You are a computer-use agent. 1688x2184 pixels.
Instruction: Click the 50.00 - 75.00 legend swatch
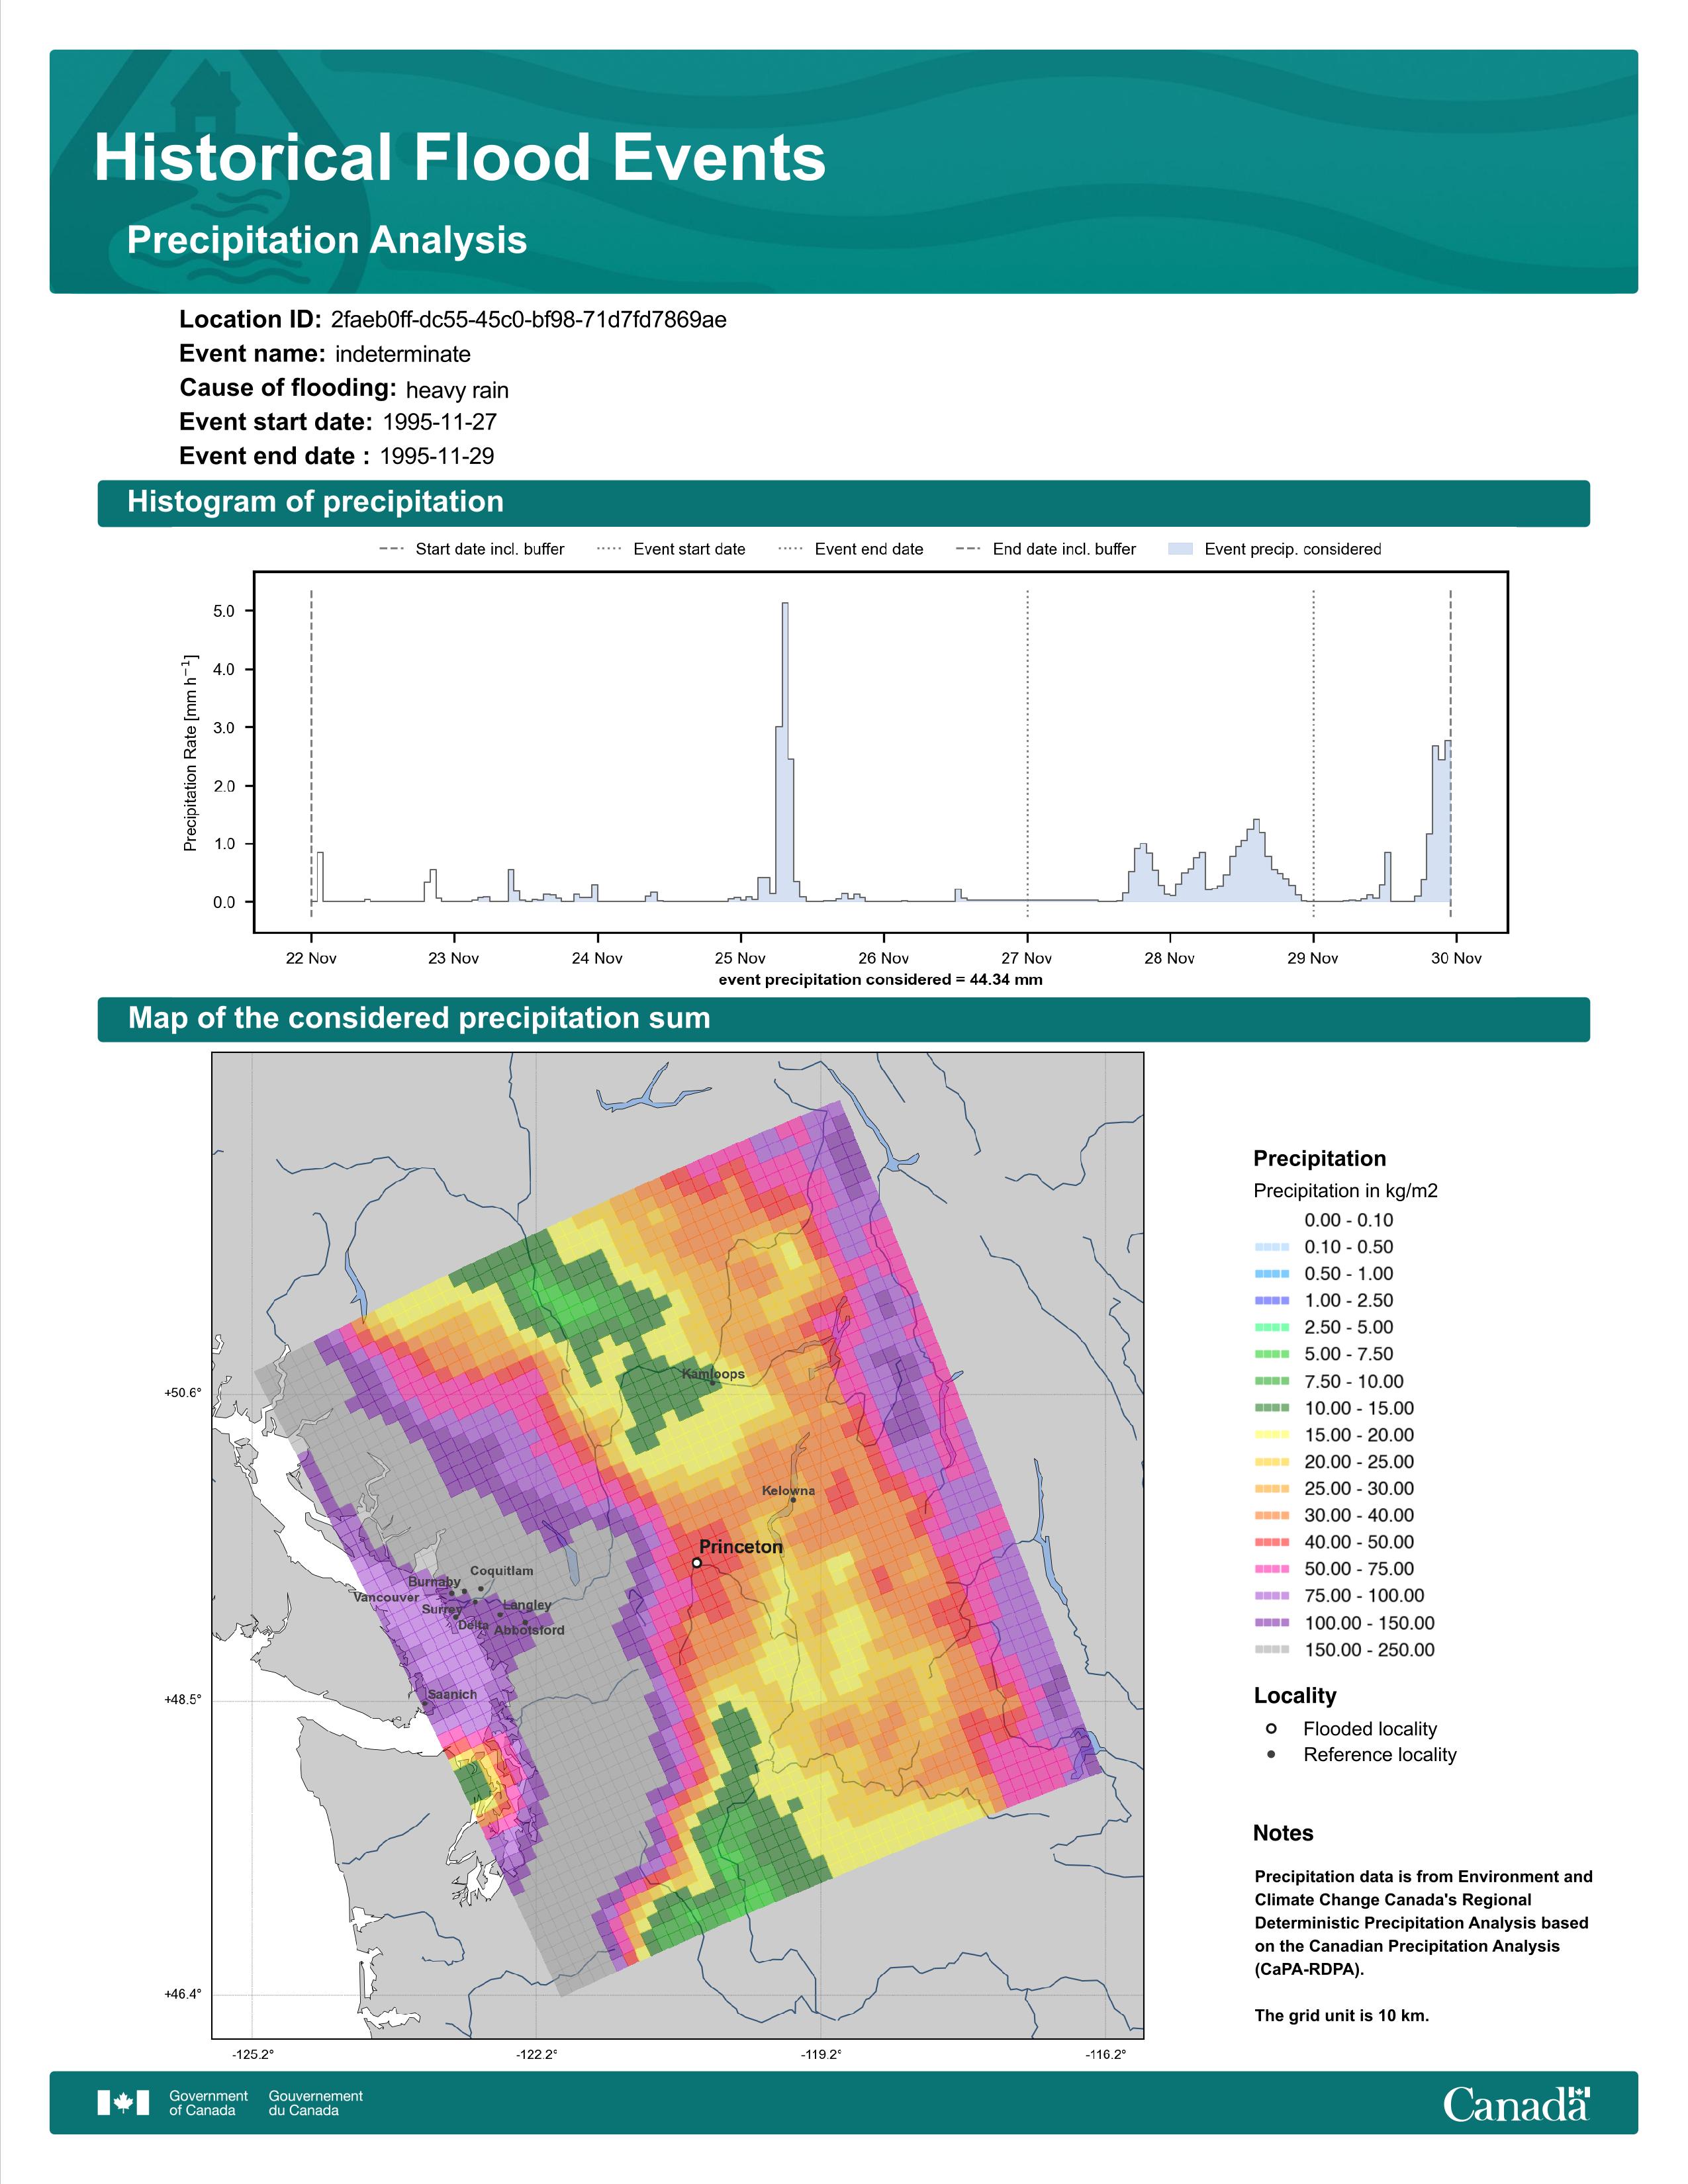[1271, 1569]
